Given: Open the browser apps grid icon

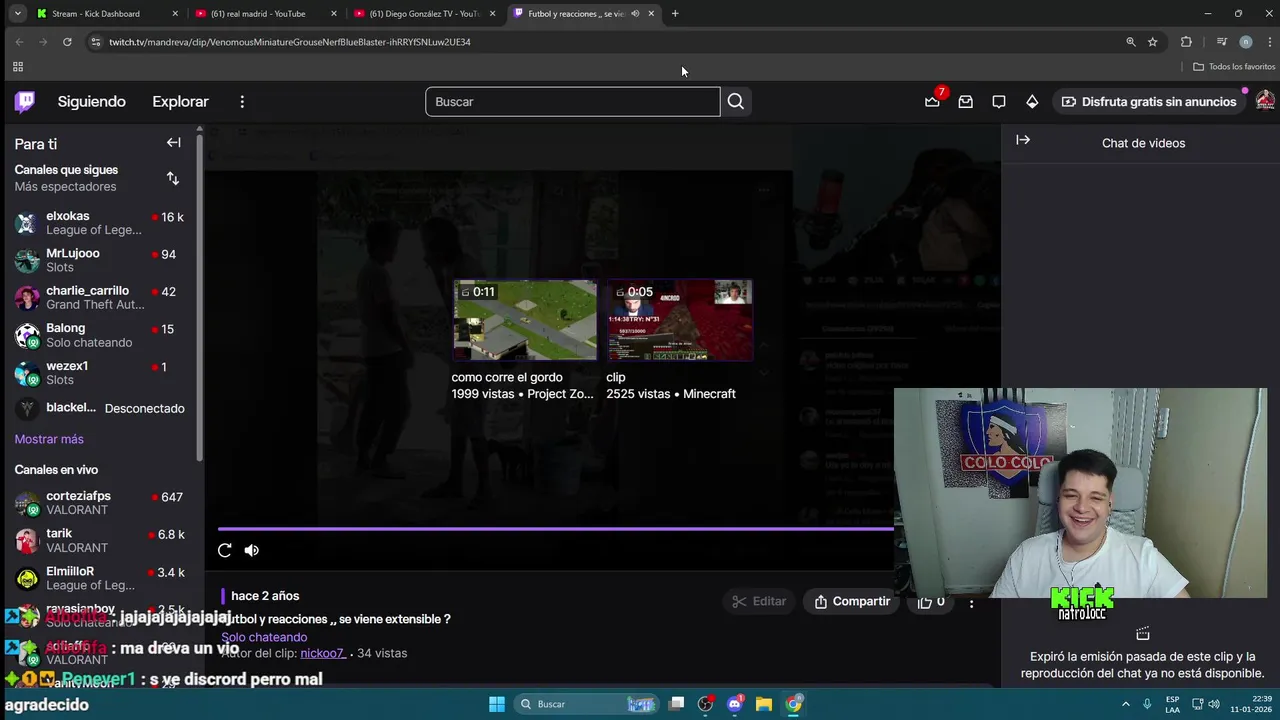Looking at the screenshot, I should pos(17,67).
